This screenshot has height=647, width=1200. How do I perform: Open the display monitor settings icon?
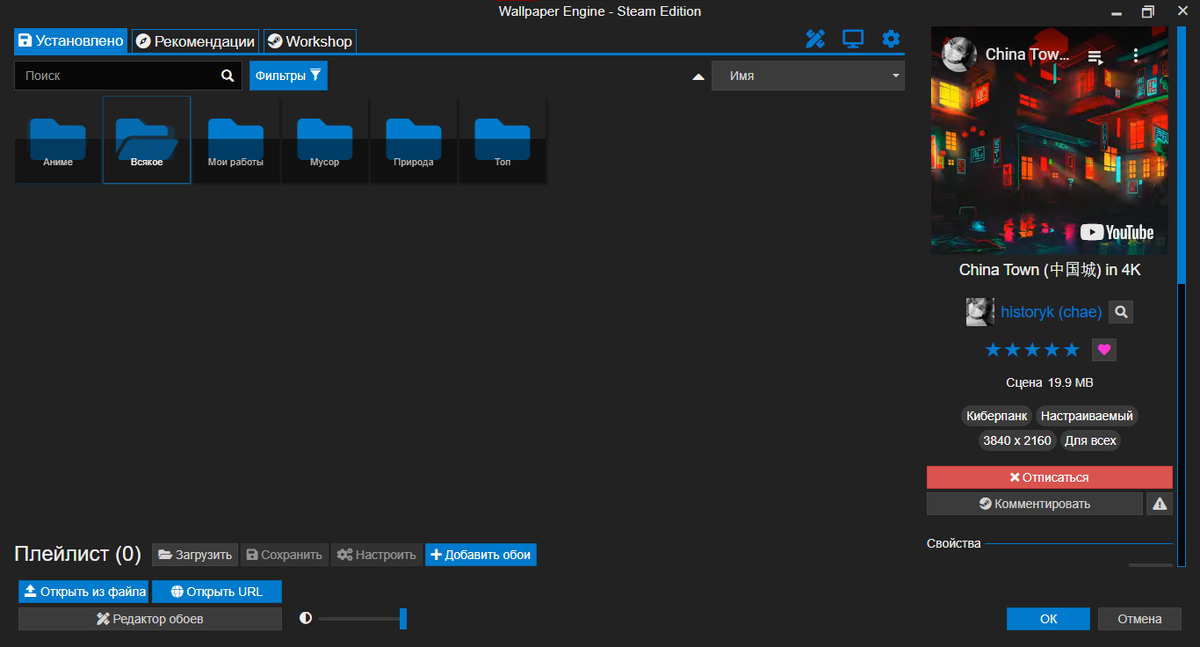click(853, 39)
